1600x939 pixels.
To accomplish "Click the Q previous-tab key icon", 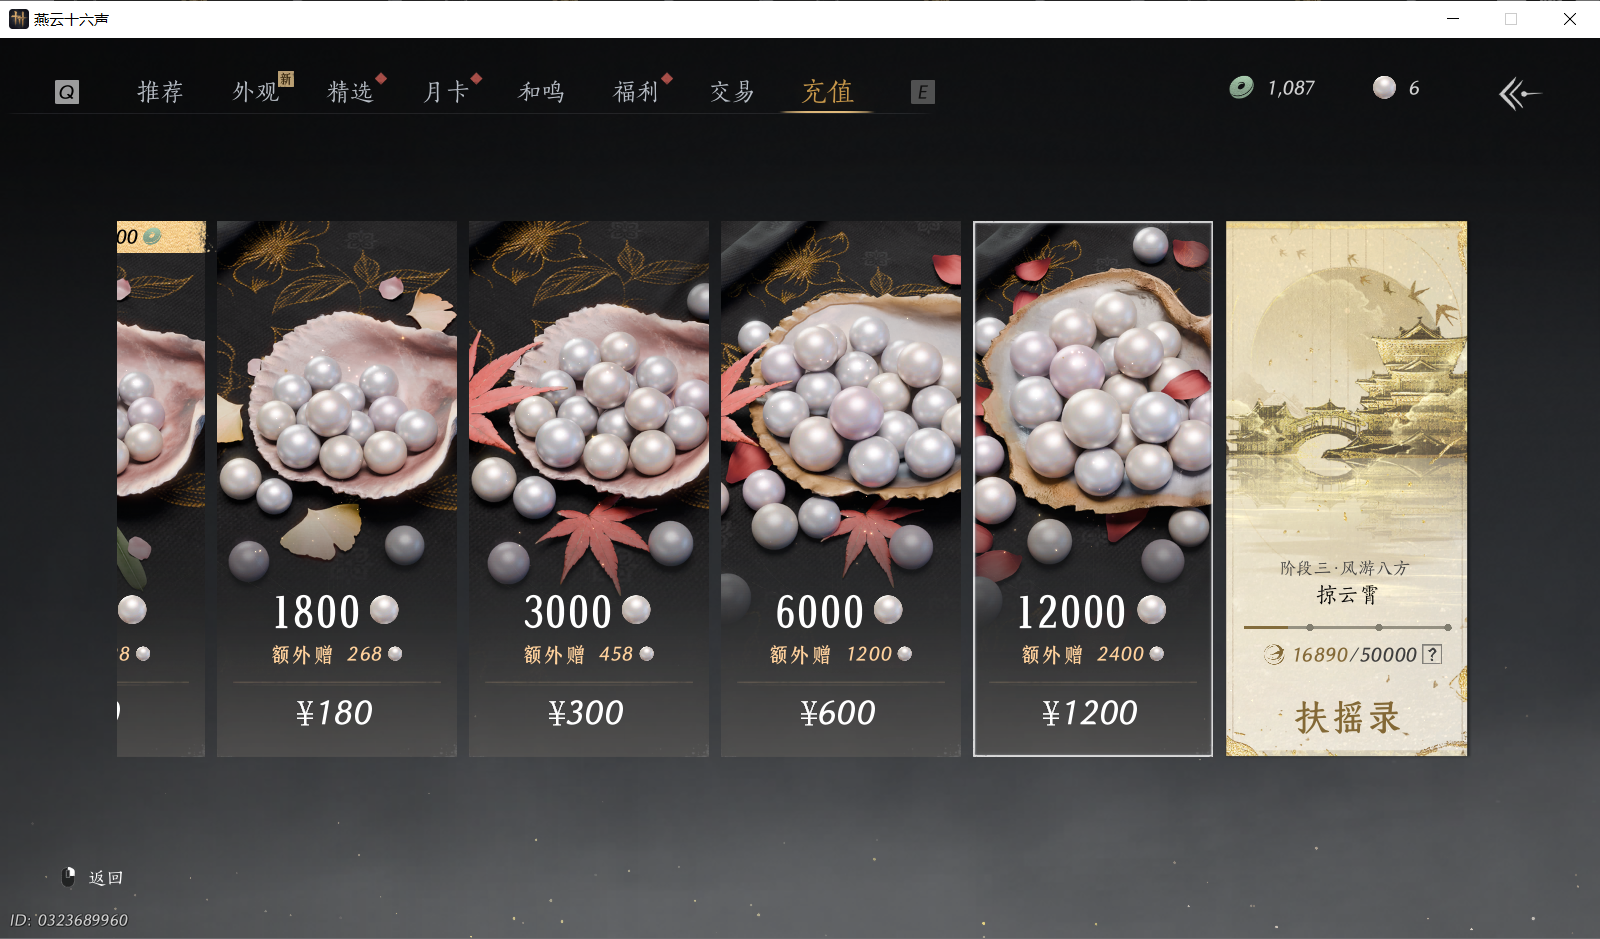I will [66, 92].
